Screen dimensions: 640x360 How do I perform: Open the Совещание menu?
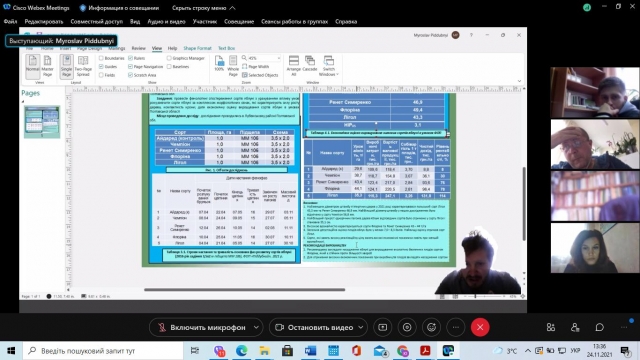(x=239, y=22)
